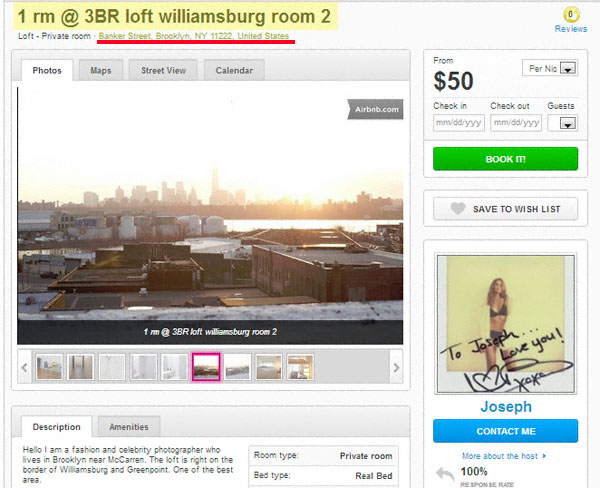This screenshot has height=488, width=600.
Task: Show next thumbnails with right arrow
Action: 396,367
